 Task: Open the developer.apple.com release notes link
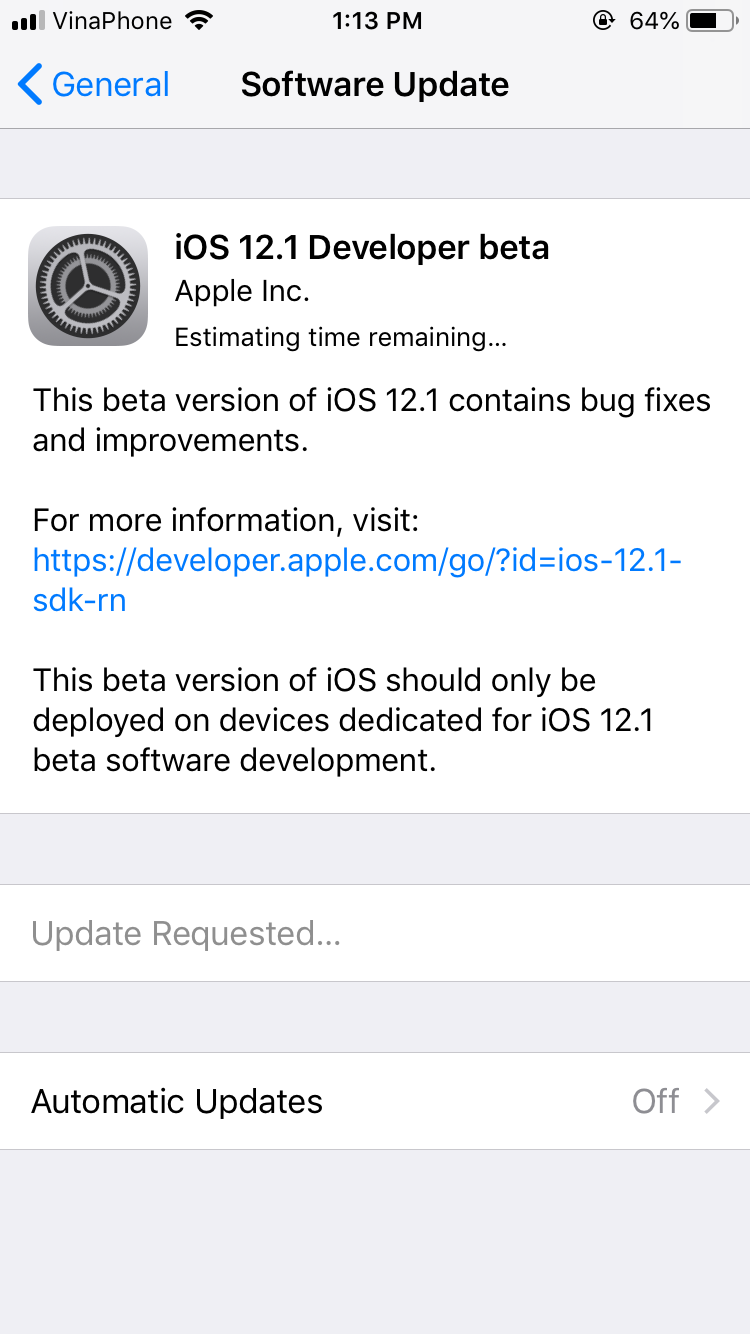click(x=357, y=580)
